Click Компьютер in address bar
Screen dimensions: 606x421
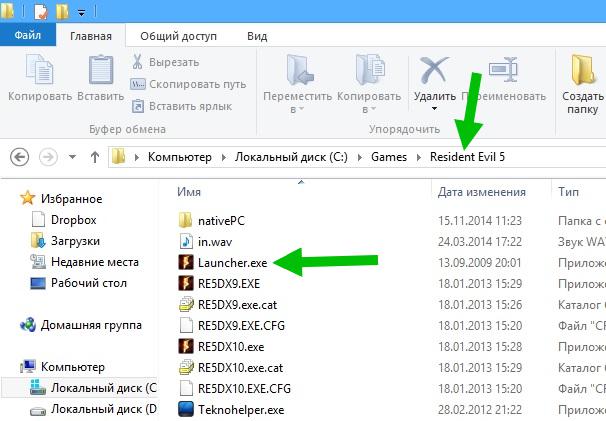point(180,157)
